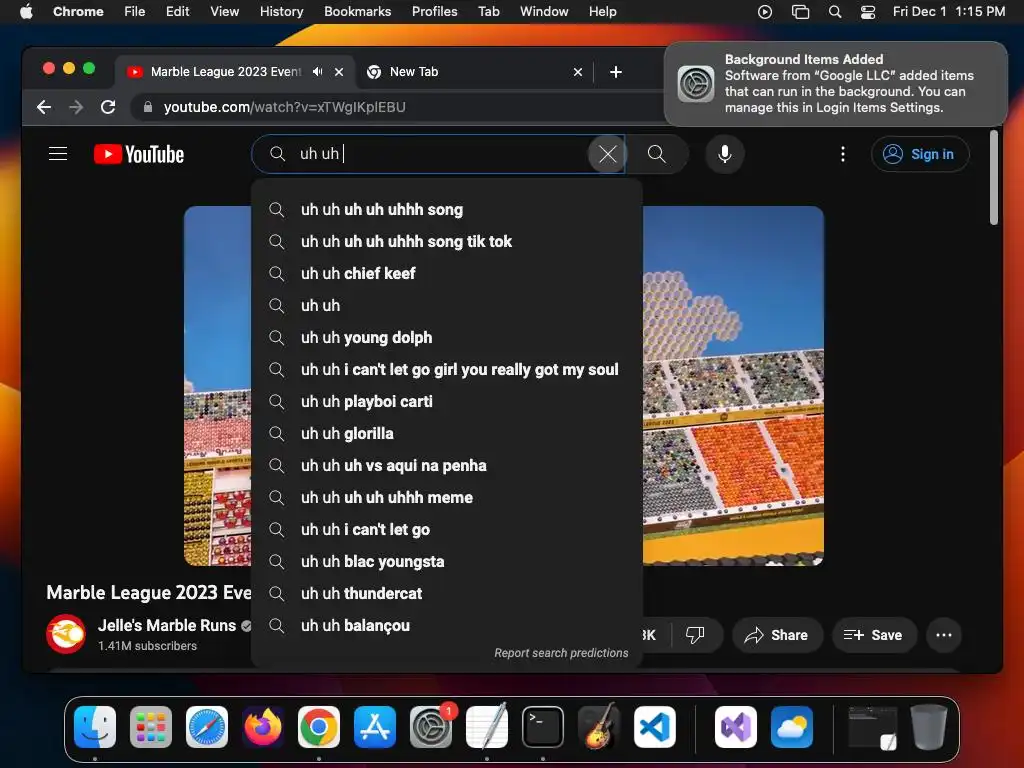Screen dimensions: 1024x768
Task: Choose the 'uh uh young dolph' suggestion
Action: (x=447, y=338)
